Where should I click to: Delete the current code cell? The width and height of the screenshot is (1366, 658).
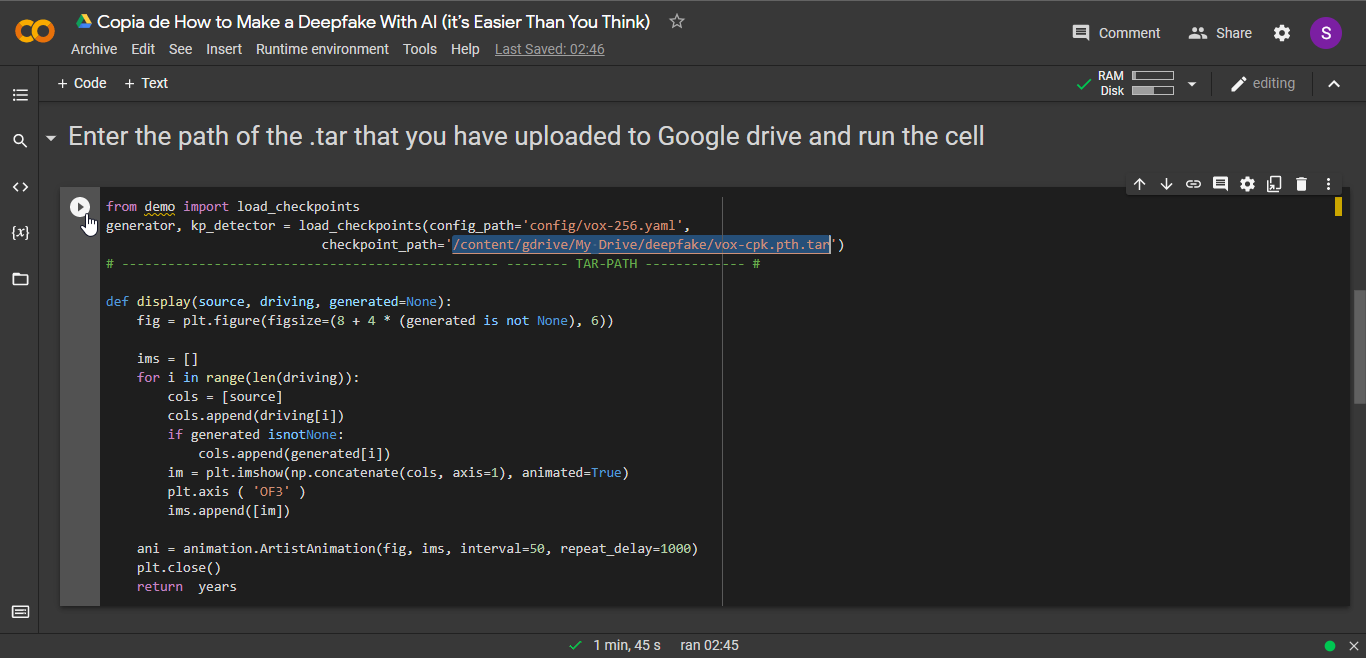(x=1301, y=184)
